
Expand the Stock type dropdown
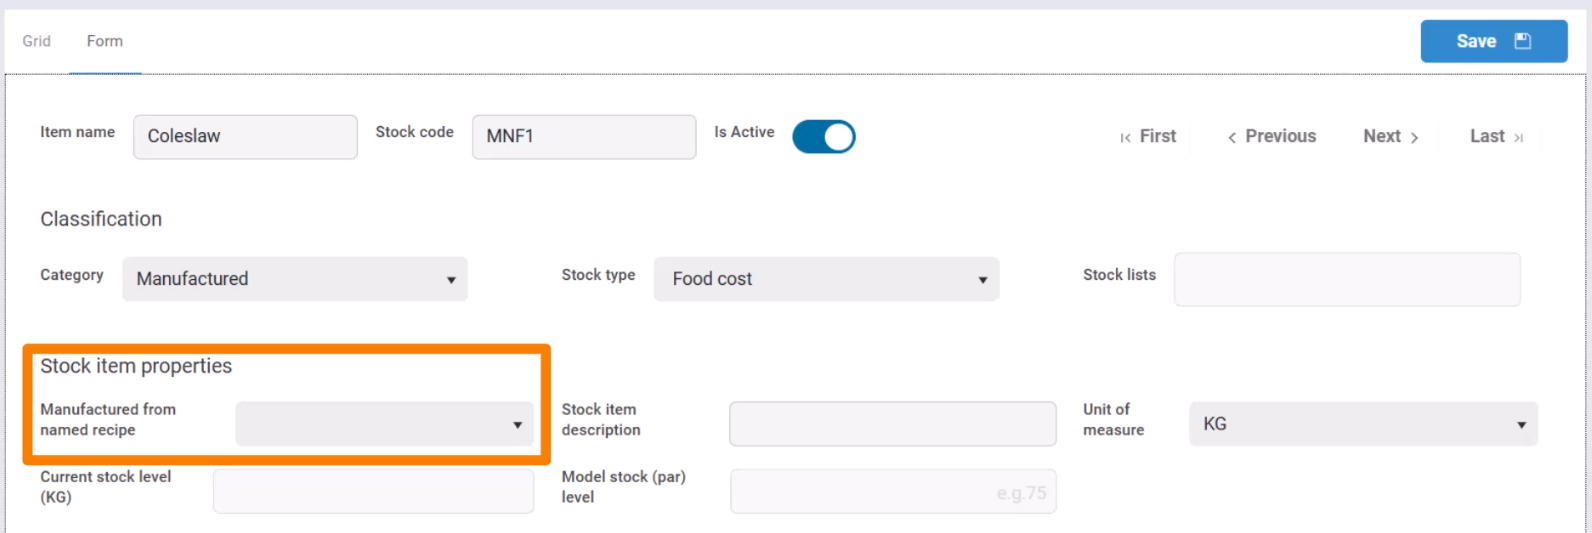click(x=826, y=279)
